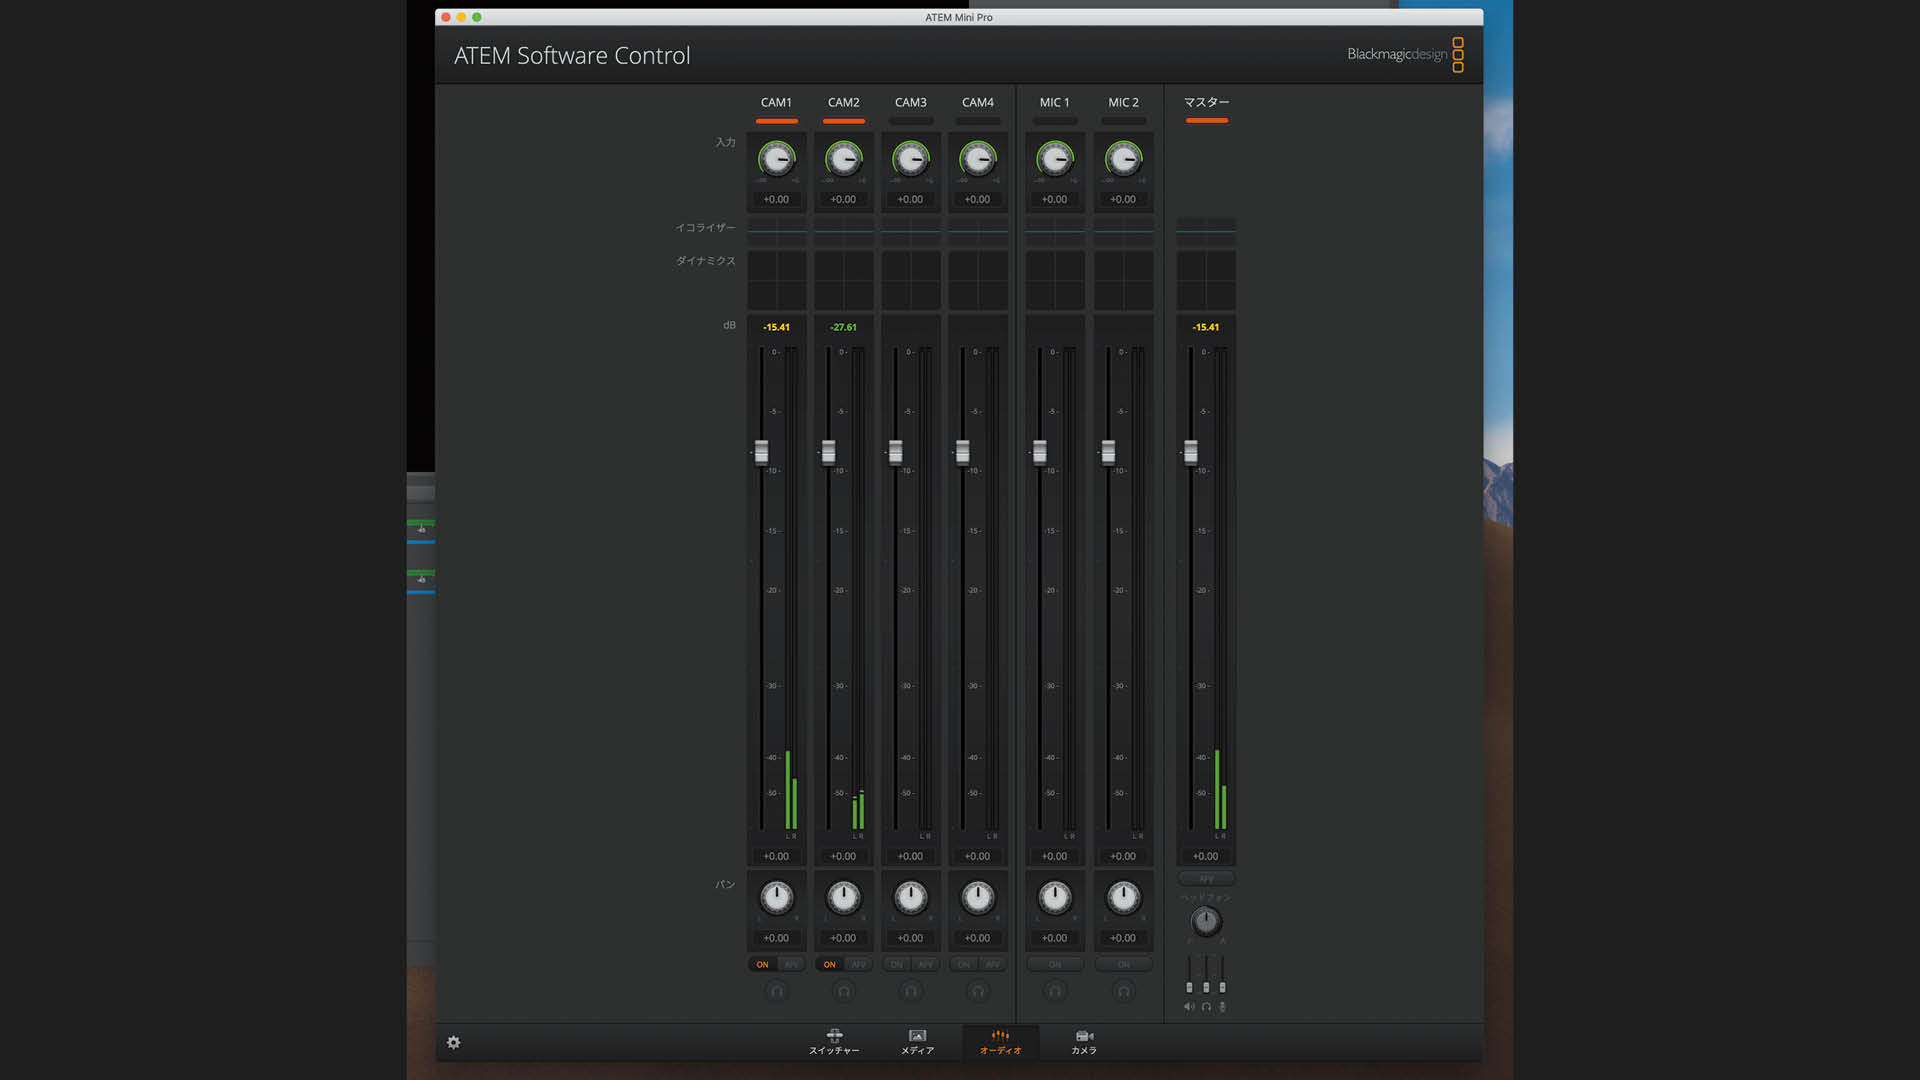Open the CAM3 dynamics panel
Screen dimensions: 1920x1080
tap(910, 280)
